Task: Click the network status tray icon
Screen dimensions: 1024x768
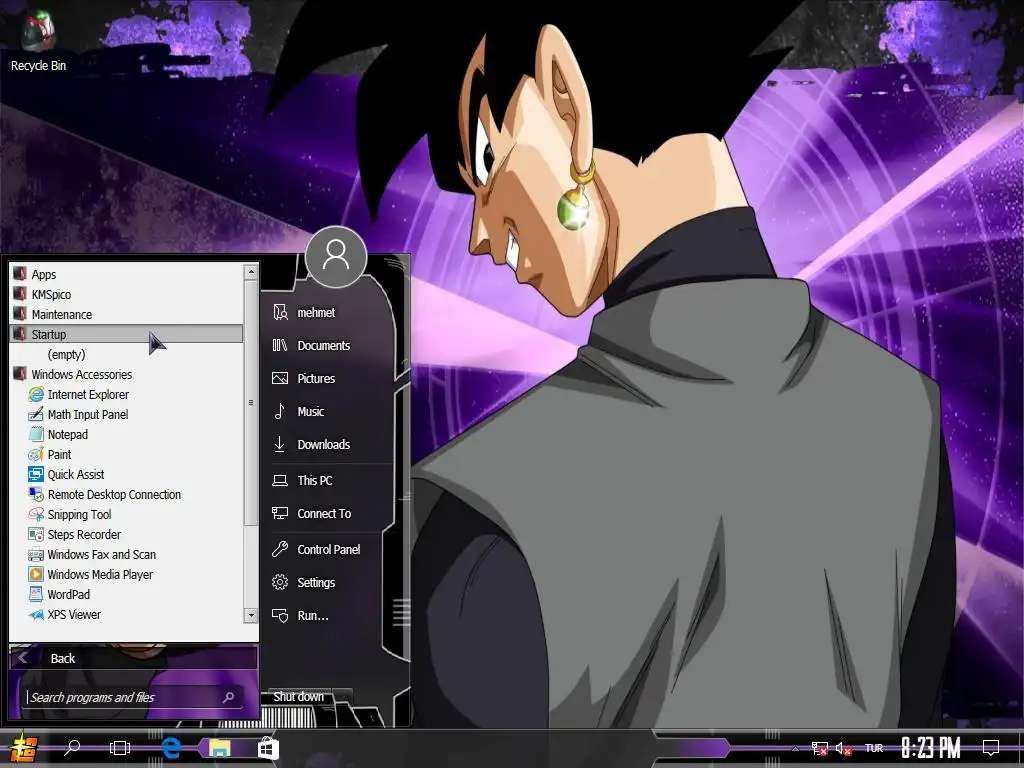Action: point(820,748)
